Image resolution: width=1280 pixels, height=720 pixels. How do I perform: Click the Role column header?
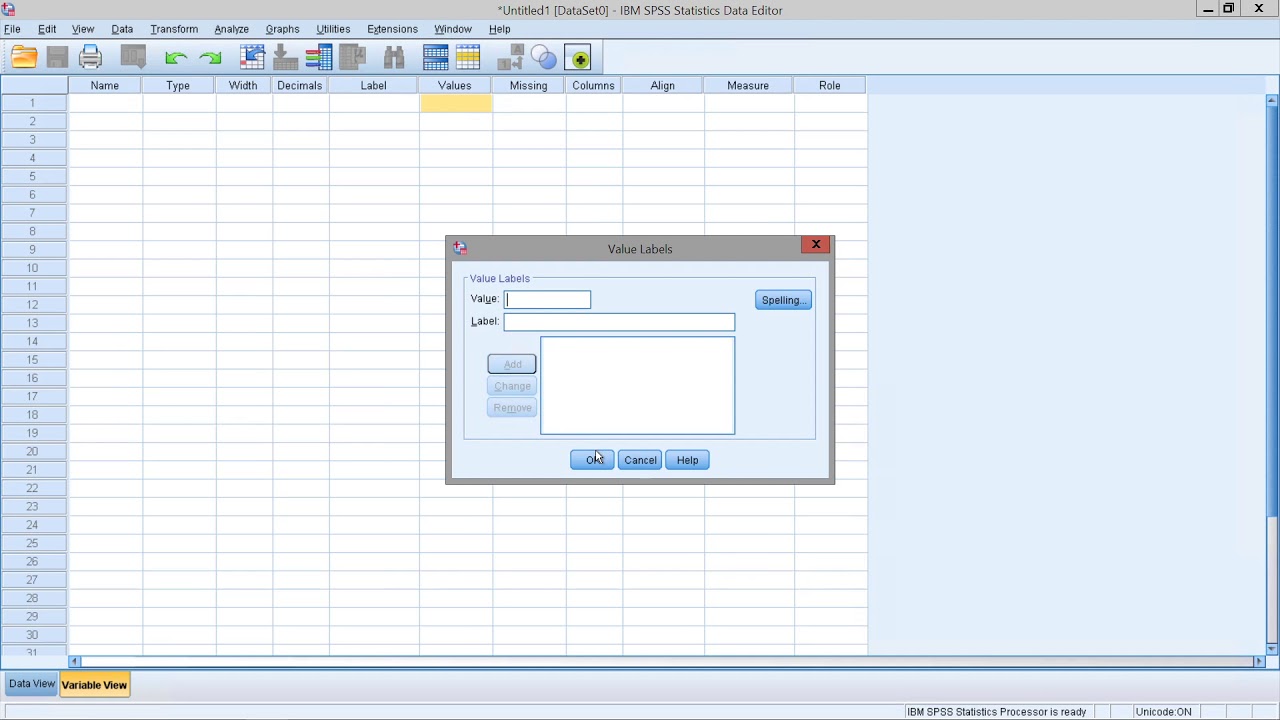pos(830,85)
